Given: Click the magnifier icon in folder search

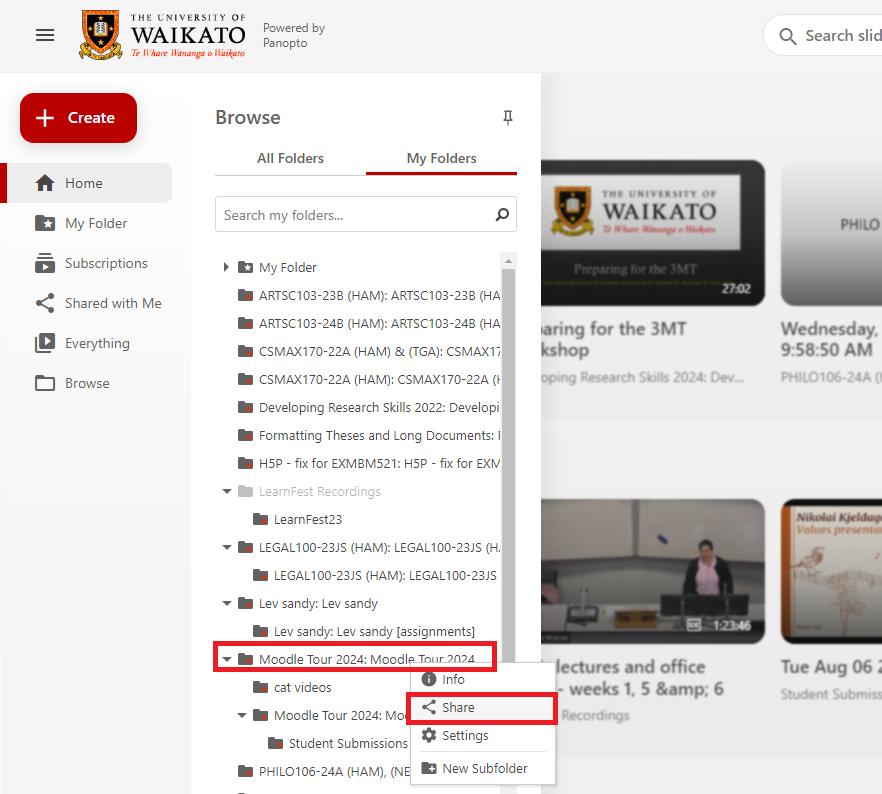Looking at the screenshot, I should (502, 214).
